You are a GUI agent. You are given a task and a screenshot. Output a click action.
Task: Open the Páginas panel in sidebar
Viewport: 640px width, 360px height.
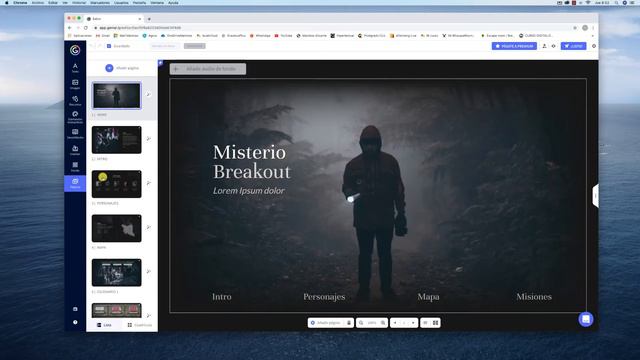tap(75, 183)
